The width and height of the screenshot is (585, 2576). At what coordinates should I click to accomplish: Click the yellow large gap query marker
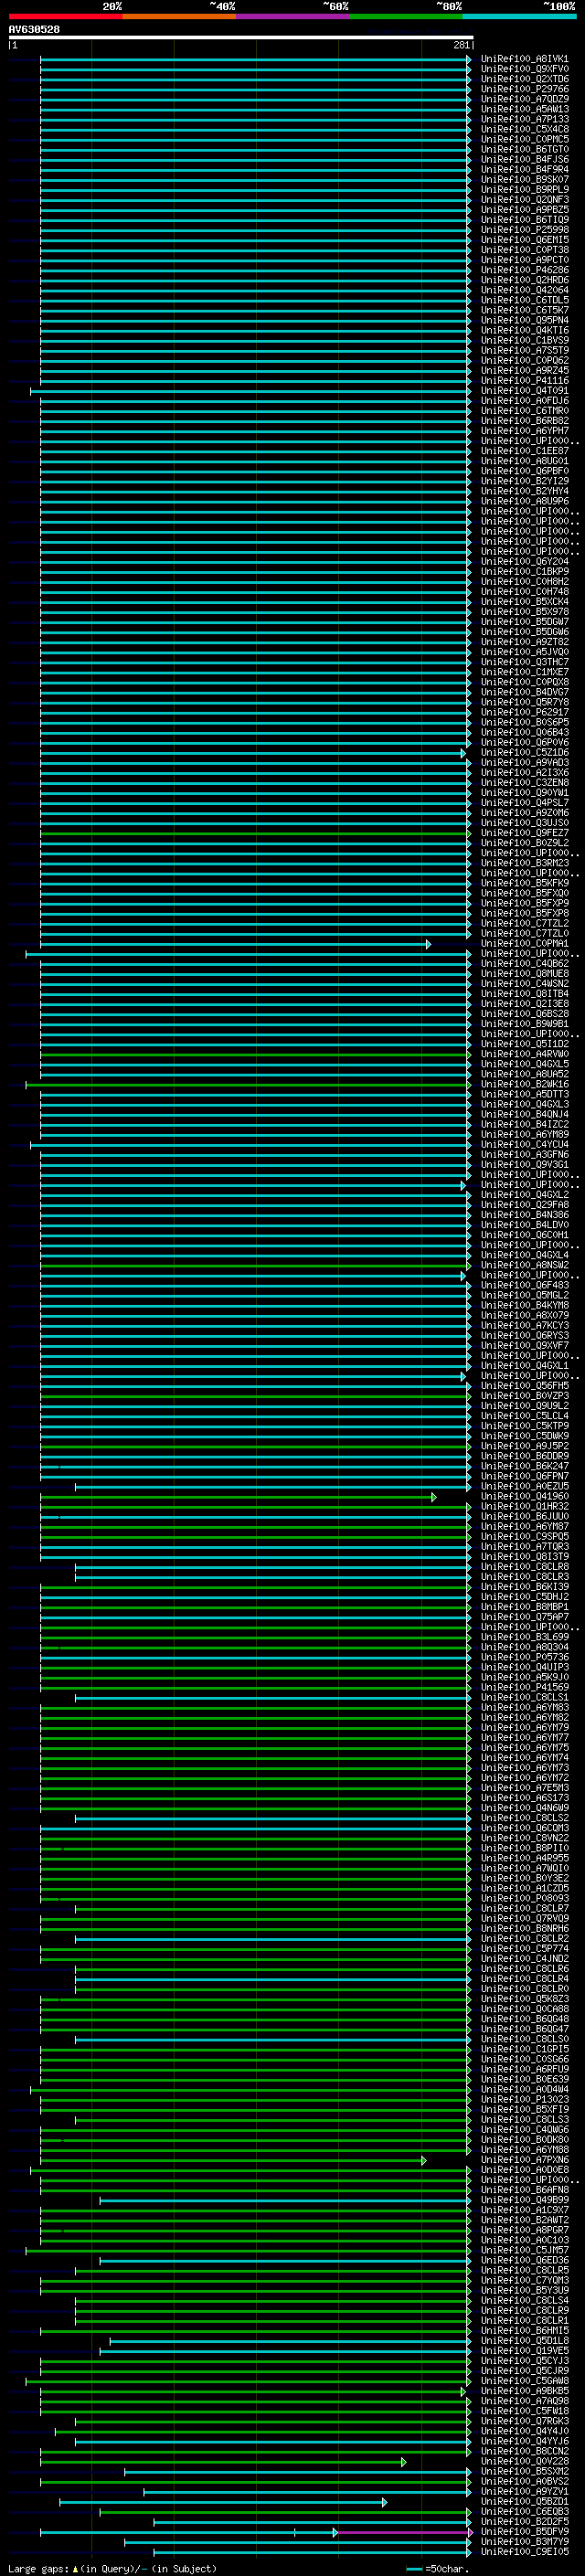click(x=75, y=2568)
